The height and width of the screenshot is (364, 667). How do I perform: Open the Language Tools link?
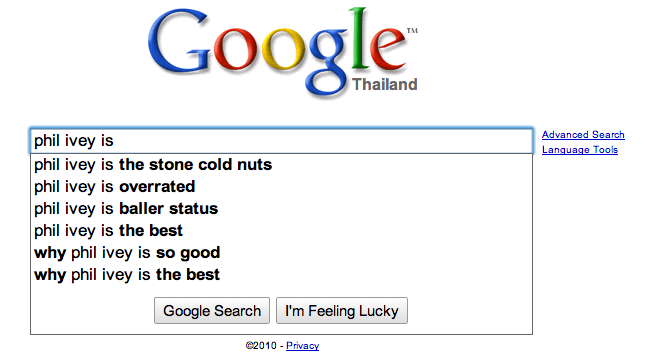pyautogui.click(x=580, y=150)
